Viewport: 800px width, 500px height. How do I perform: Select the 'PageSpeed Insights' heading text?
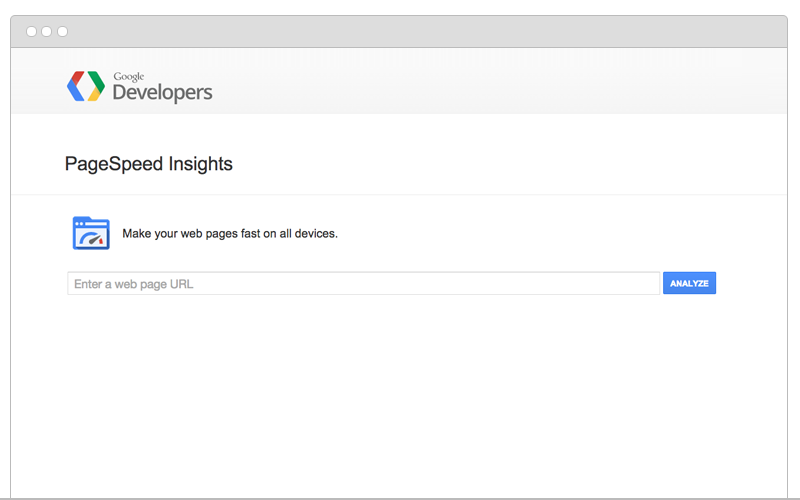tap(148, 164)
